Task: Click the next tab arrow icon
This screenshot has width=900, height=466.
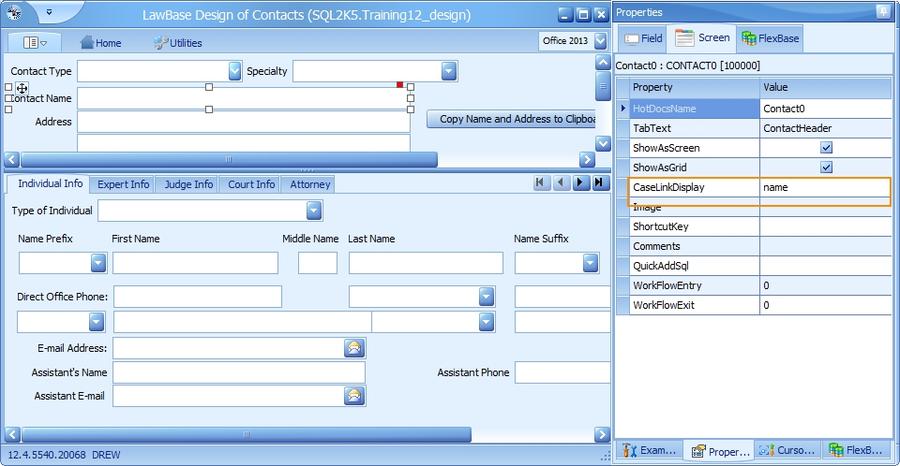Action: (580, 182)
